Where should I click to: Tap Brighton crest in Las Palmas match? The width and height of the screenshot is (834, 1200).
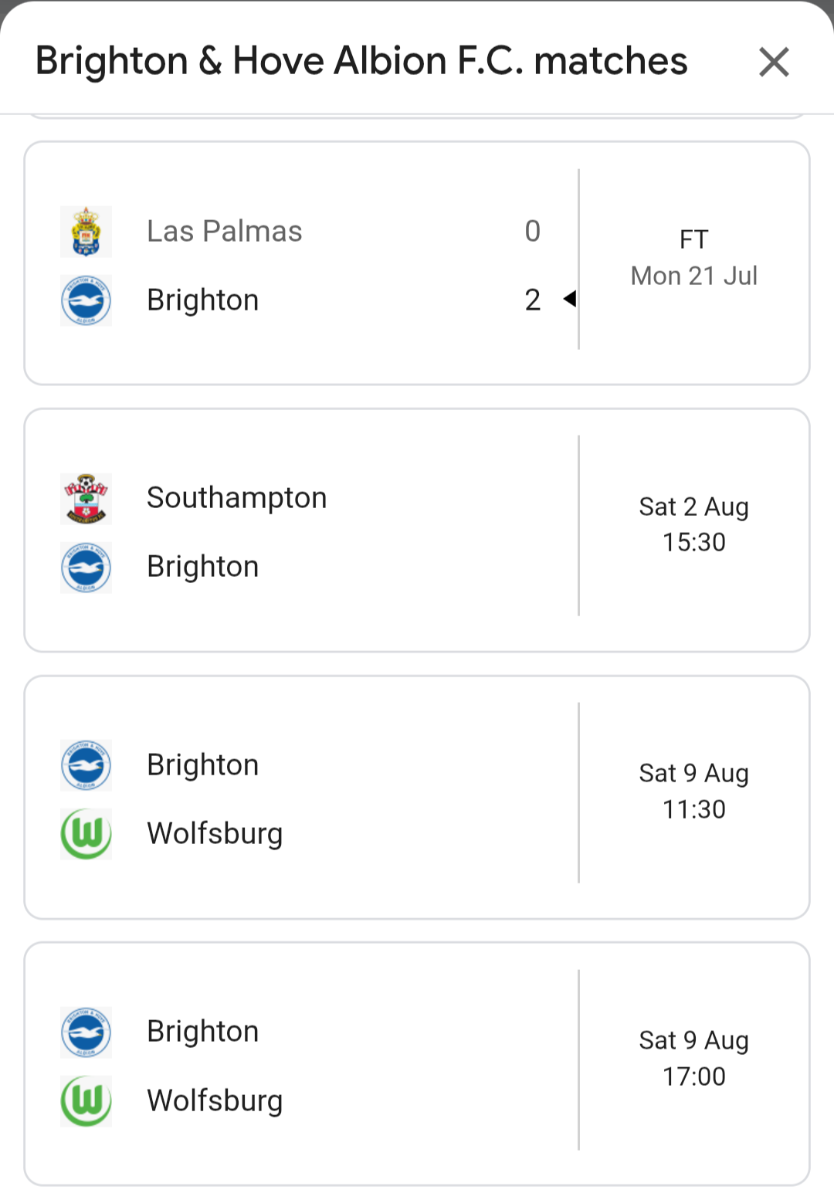tap(86, 300)
